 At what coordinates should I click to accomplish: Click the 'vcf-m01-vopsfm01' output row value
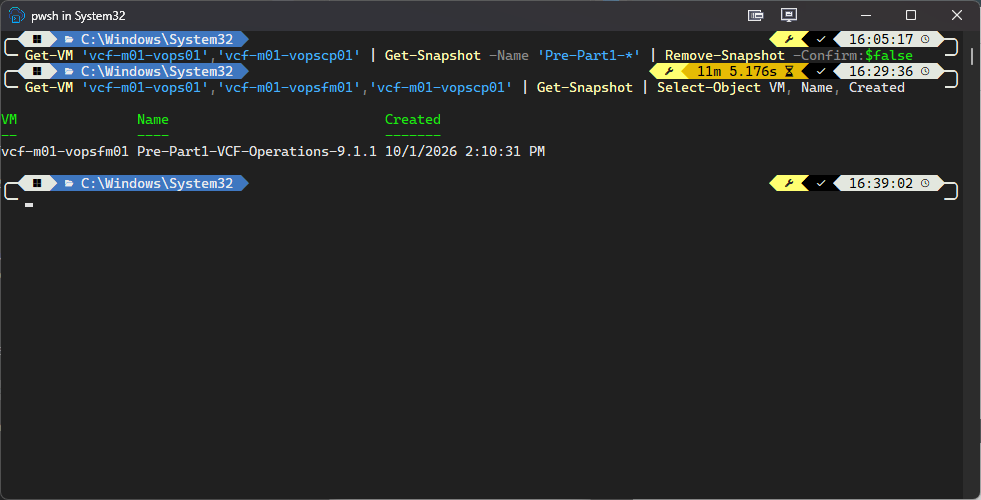tap(65, 151)
